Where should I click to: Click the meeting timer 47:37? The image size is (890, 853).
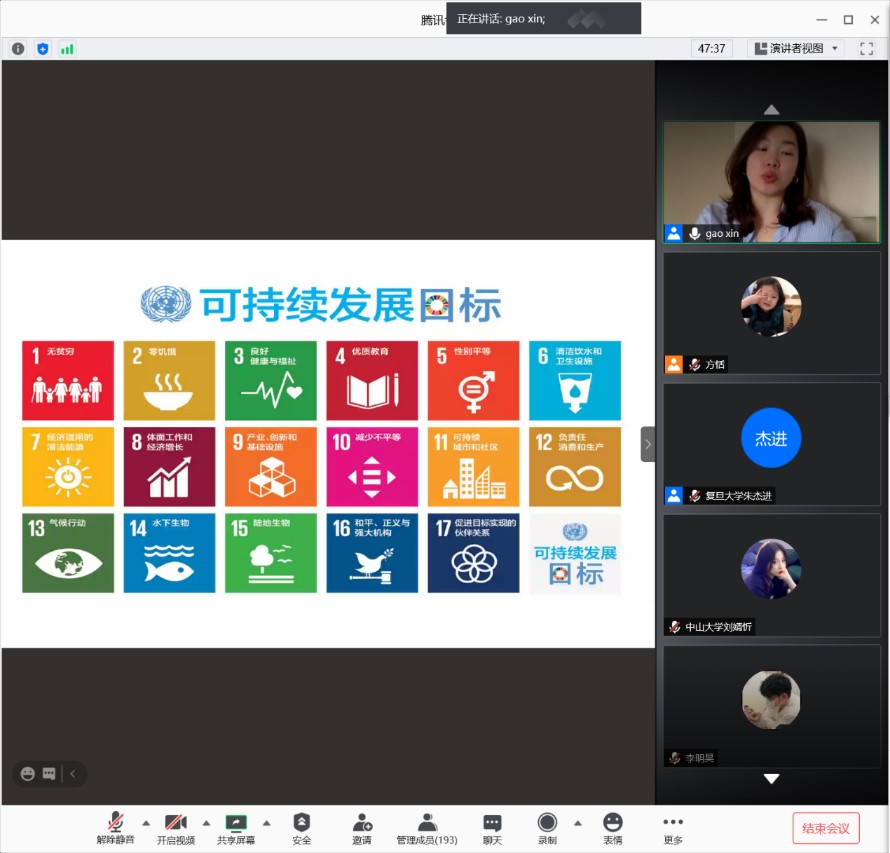coord(711,49)
